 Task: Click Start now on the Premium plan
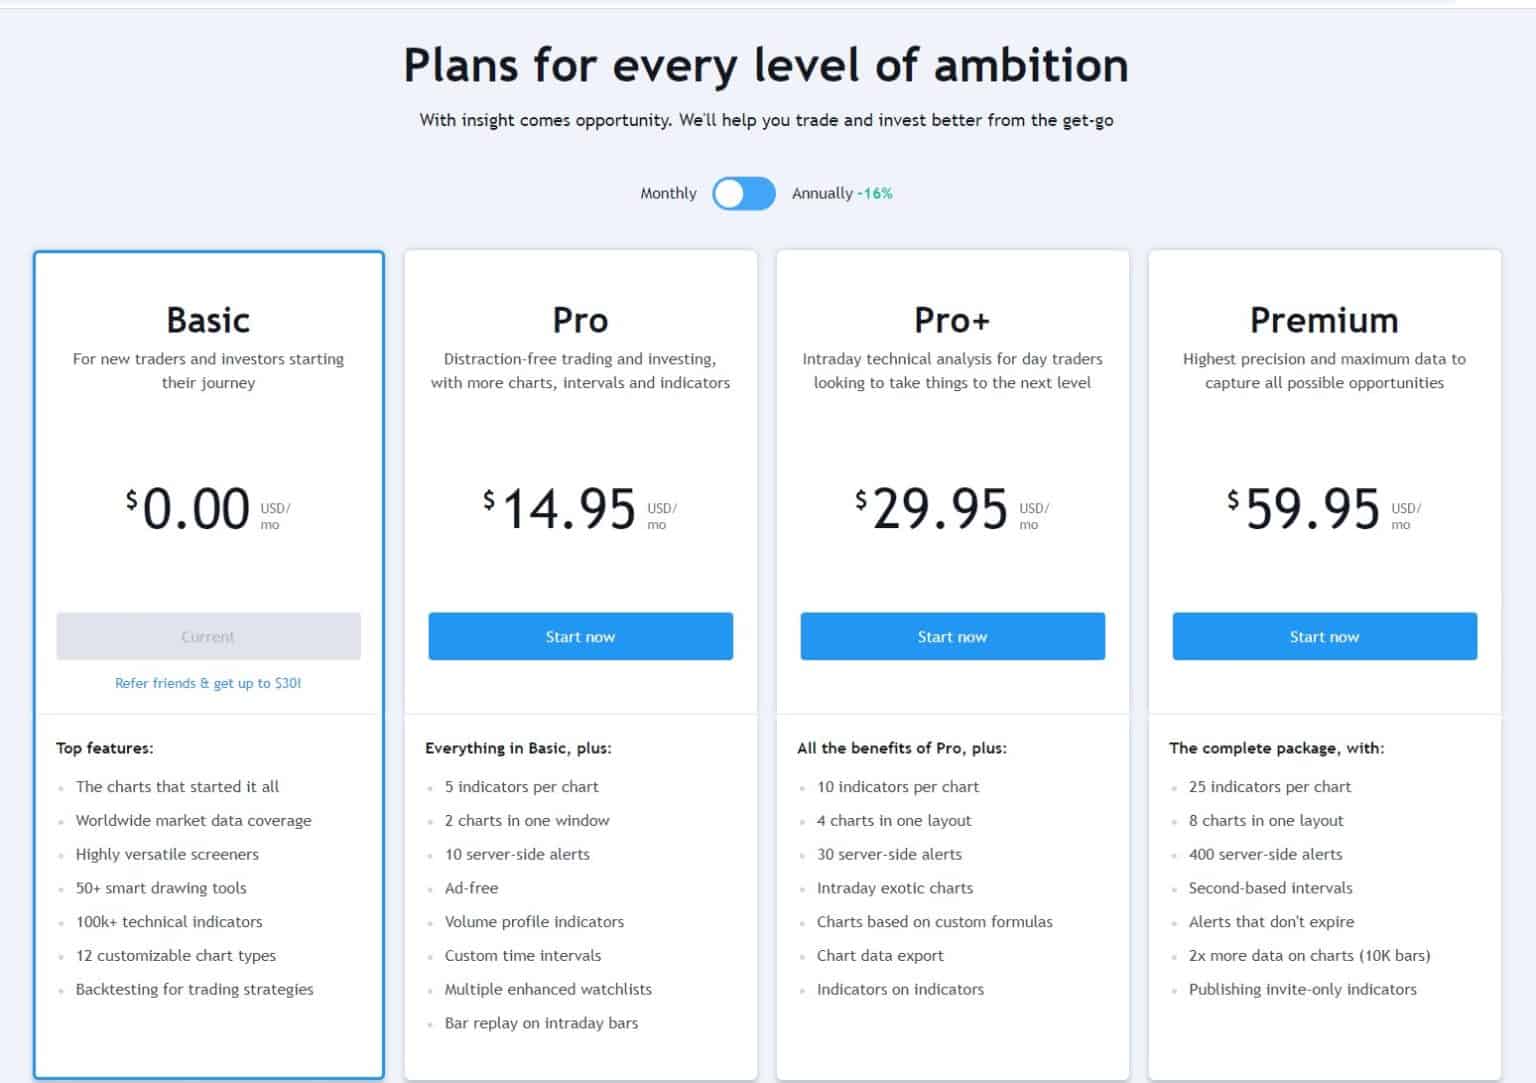pos(1324,636)
